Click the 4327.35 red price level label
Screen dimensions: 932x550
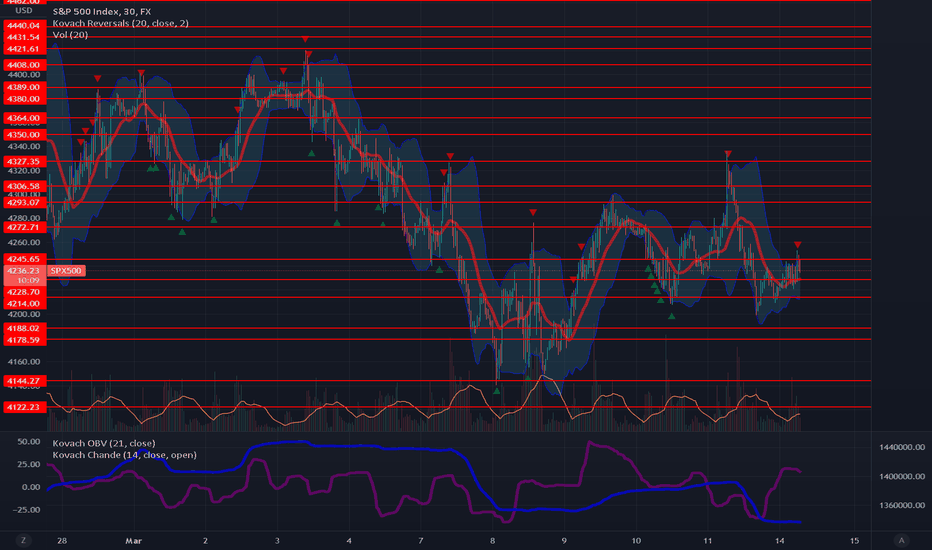point(24,161)
